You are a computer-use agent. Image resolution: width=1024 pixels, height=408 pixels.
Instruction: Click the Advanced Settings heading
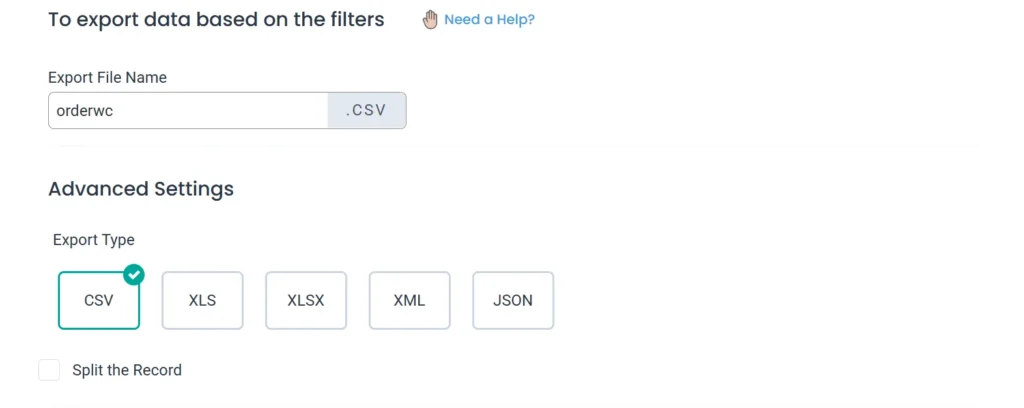141,189
